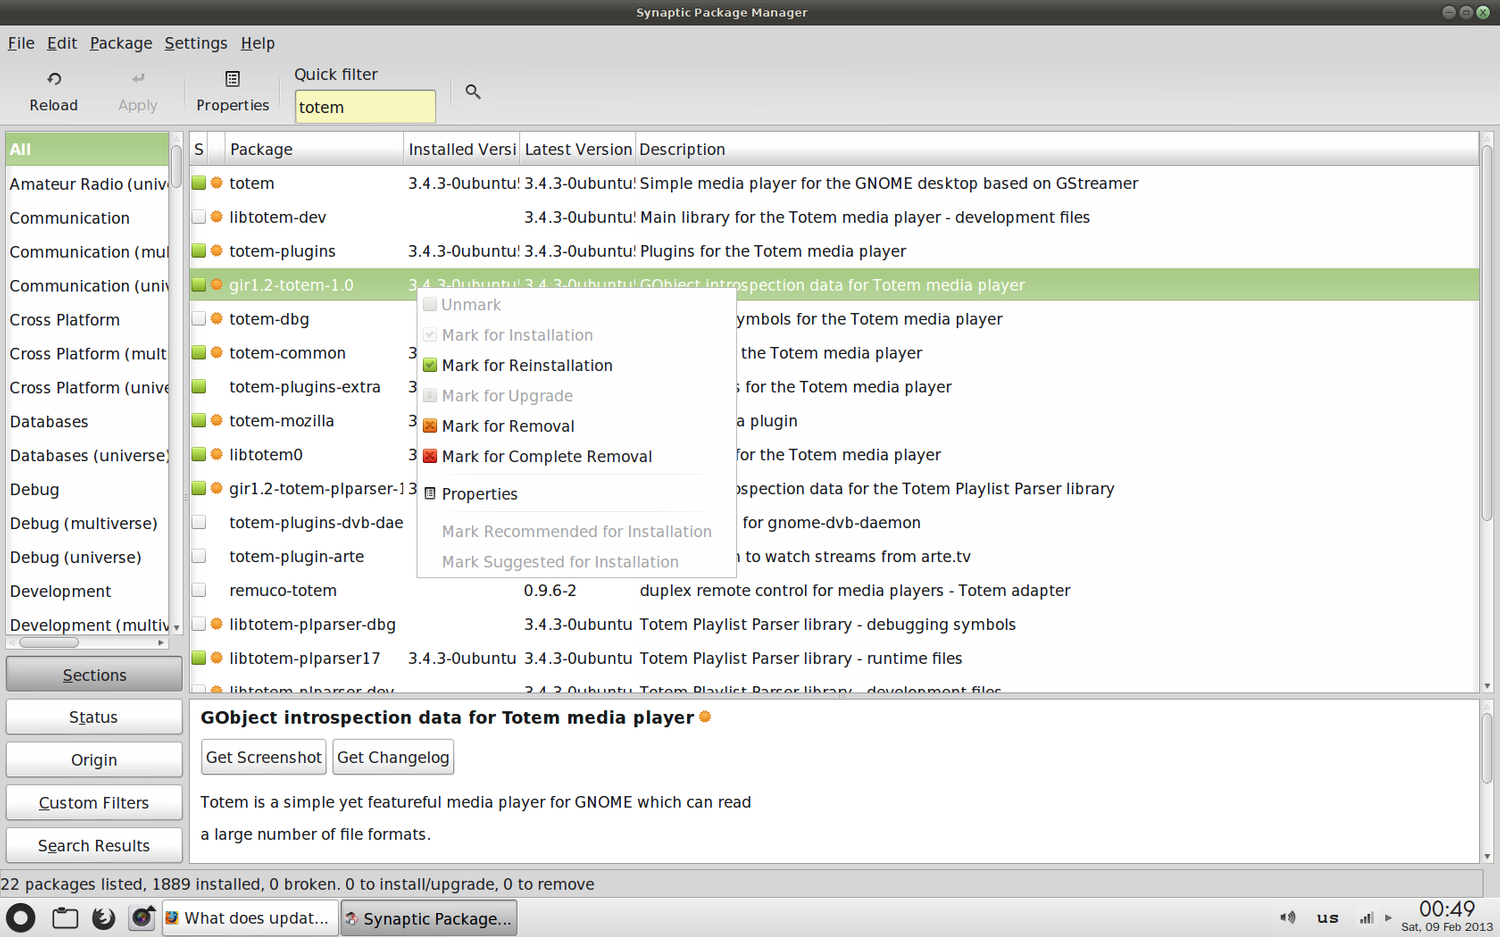Screen dimensions: 1500x937
Task: Click the supported icon beside totem-mozilla
Action: pyautogui.click(x=216, y=421)
